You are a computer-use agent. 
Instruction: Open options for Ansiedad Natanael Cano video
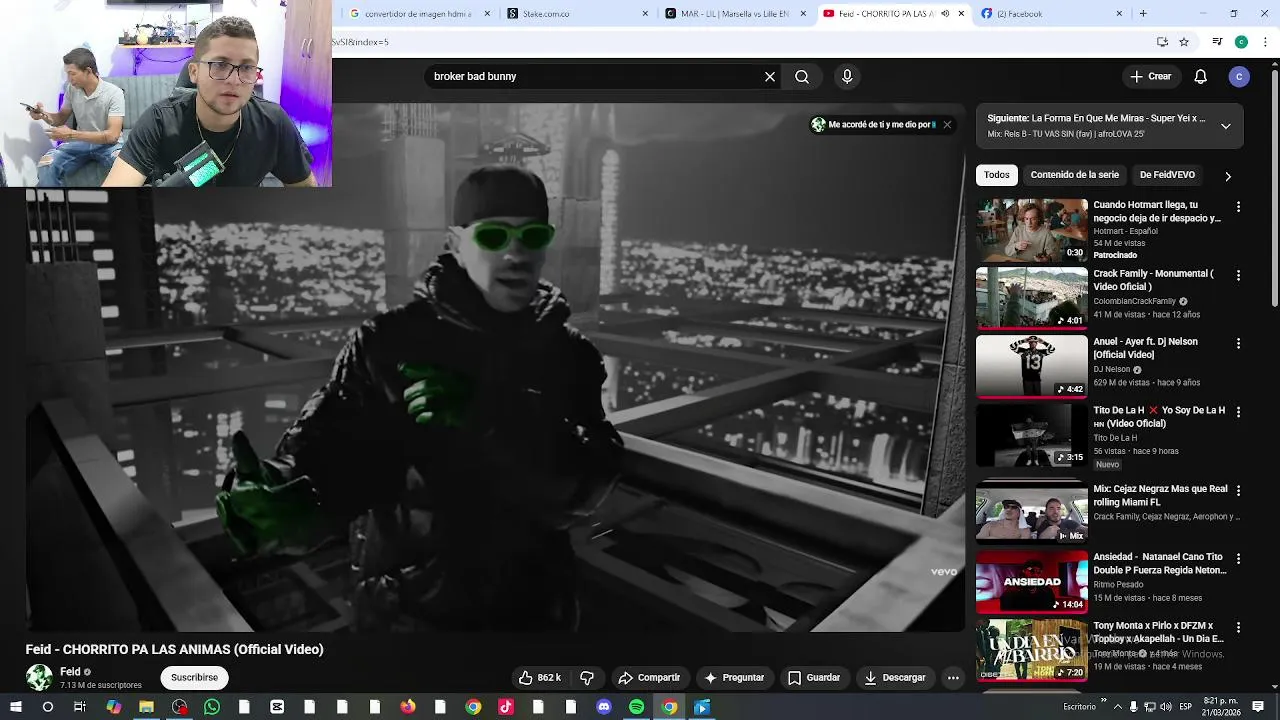pos(1238,559)
